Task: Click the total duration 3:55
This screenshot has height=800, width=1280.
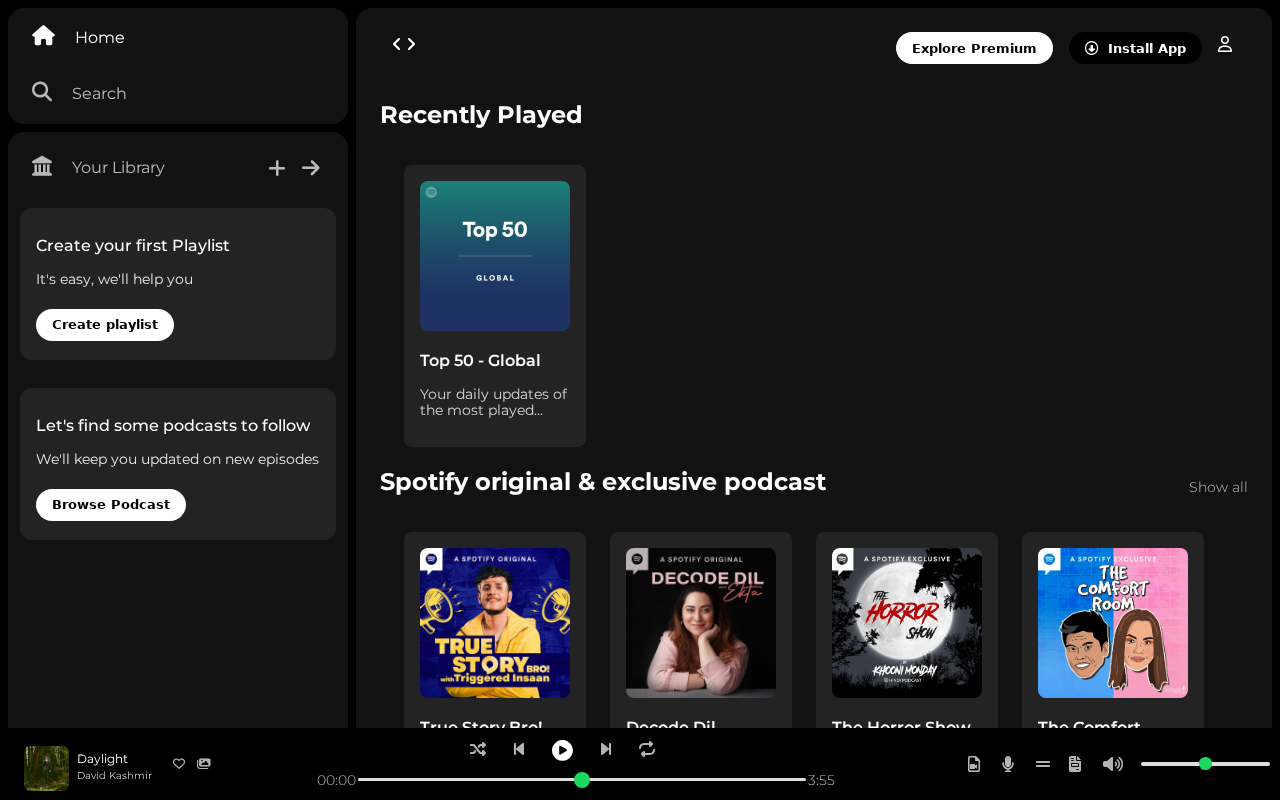Action: click(821, 780)
